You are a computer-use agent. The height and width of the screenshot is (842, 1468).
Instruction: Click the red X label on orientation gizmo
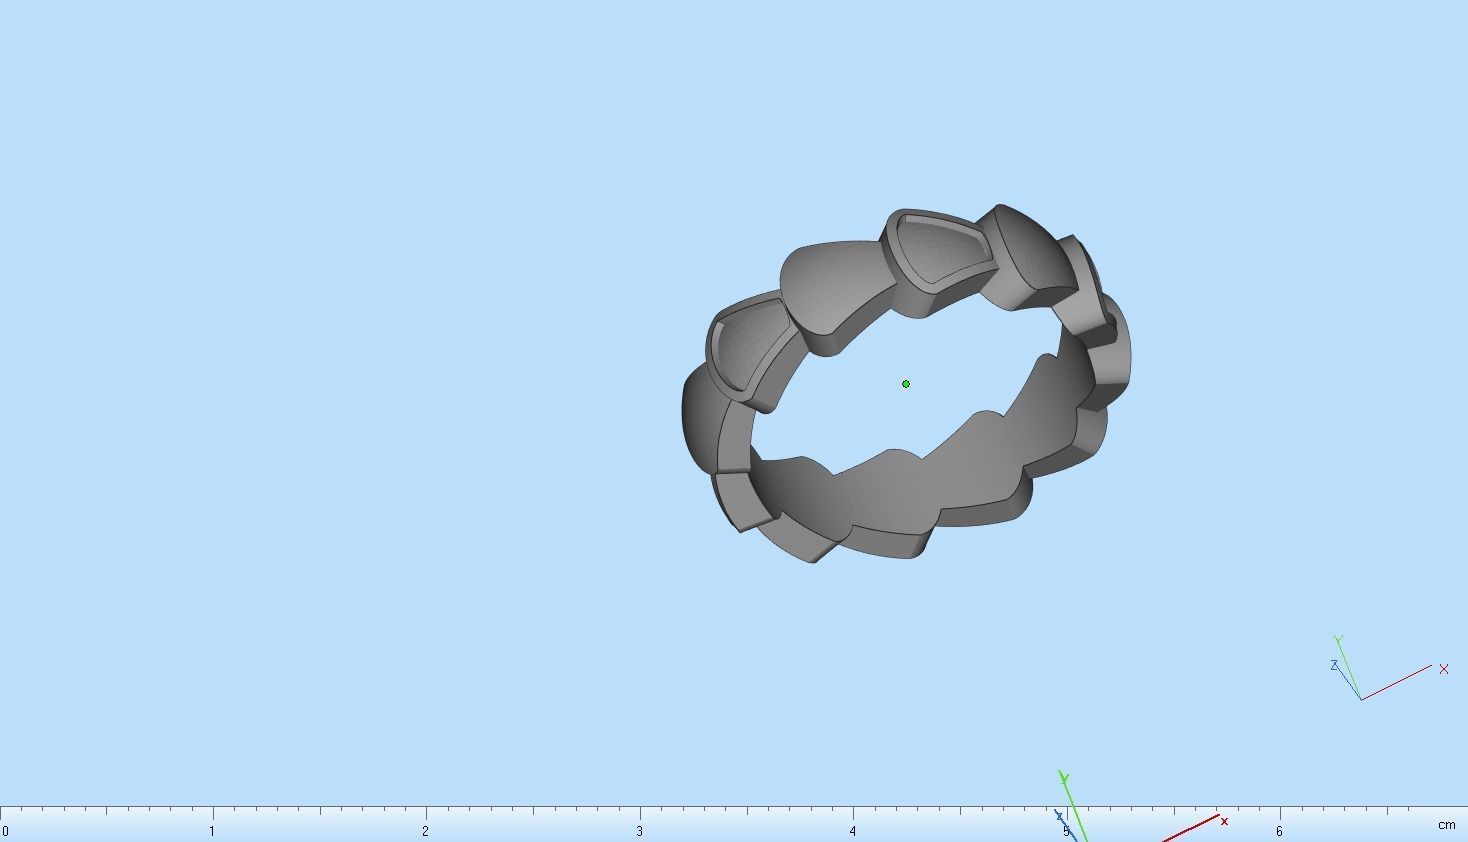1444,669
